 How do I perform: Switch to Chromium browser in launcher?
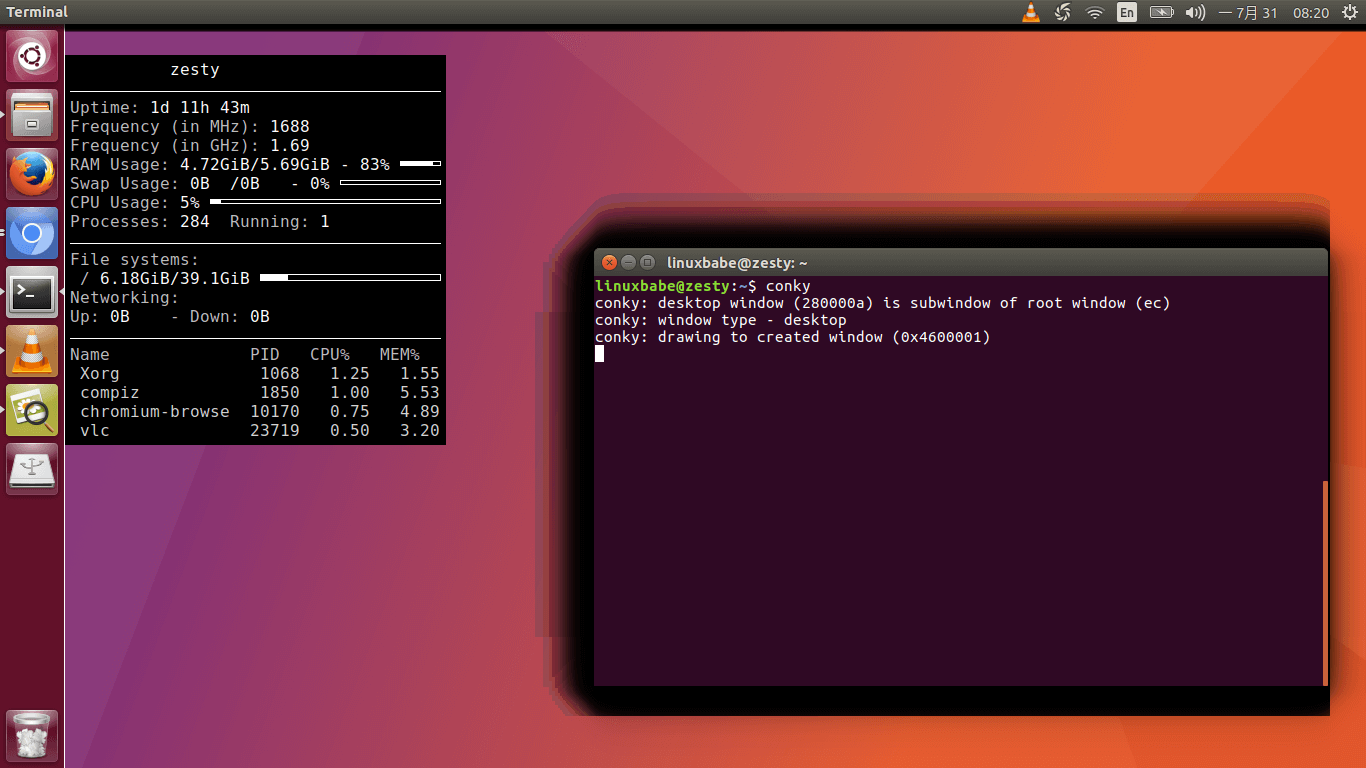click(32, 234)
